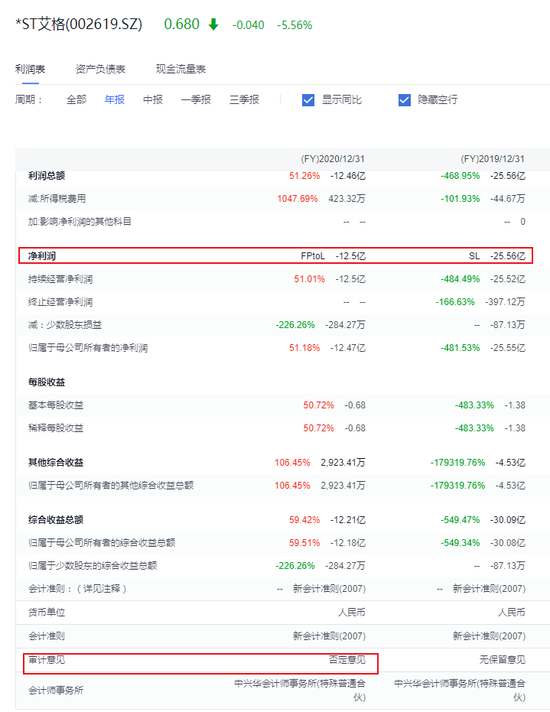This screenshot has width=550, height=712.
Task: Click the current price 0.680
Action: pos(182,24)
